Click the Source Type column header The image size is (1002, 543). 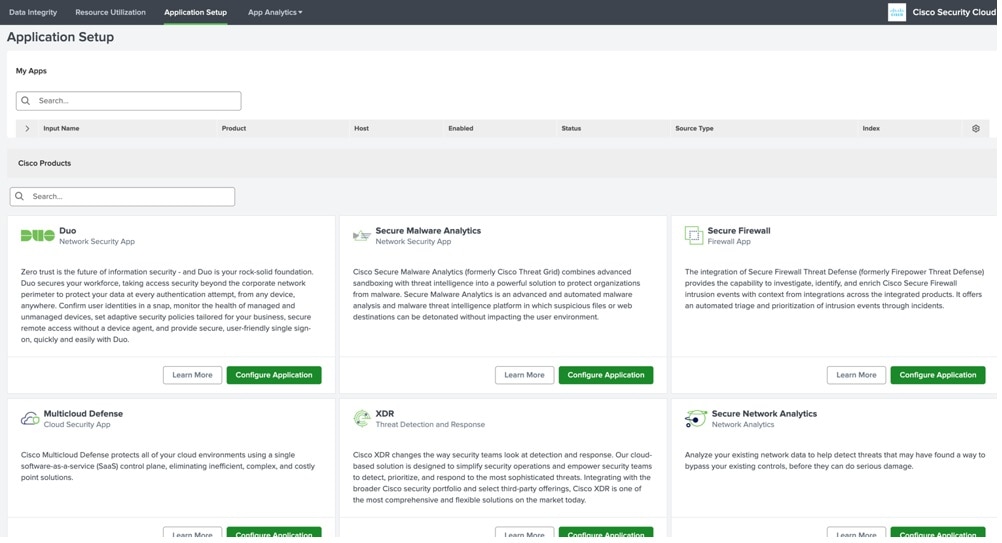pyautogui.click(x=694, y=128)
